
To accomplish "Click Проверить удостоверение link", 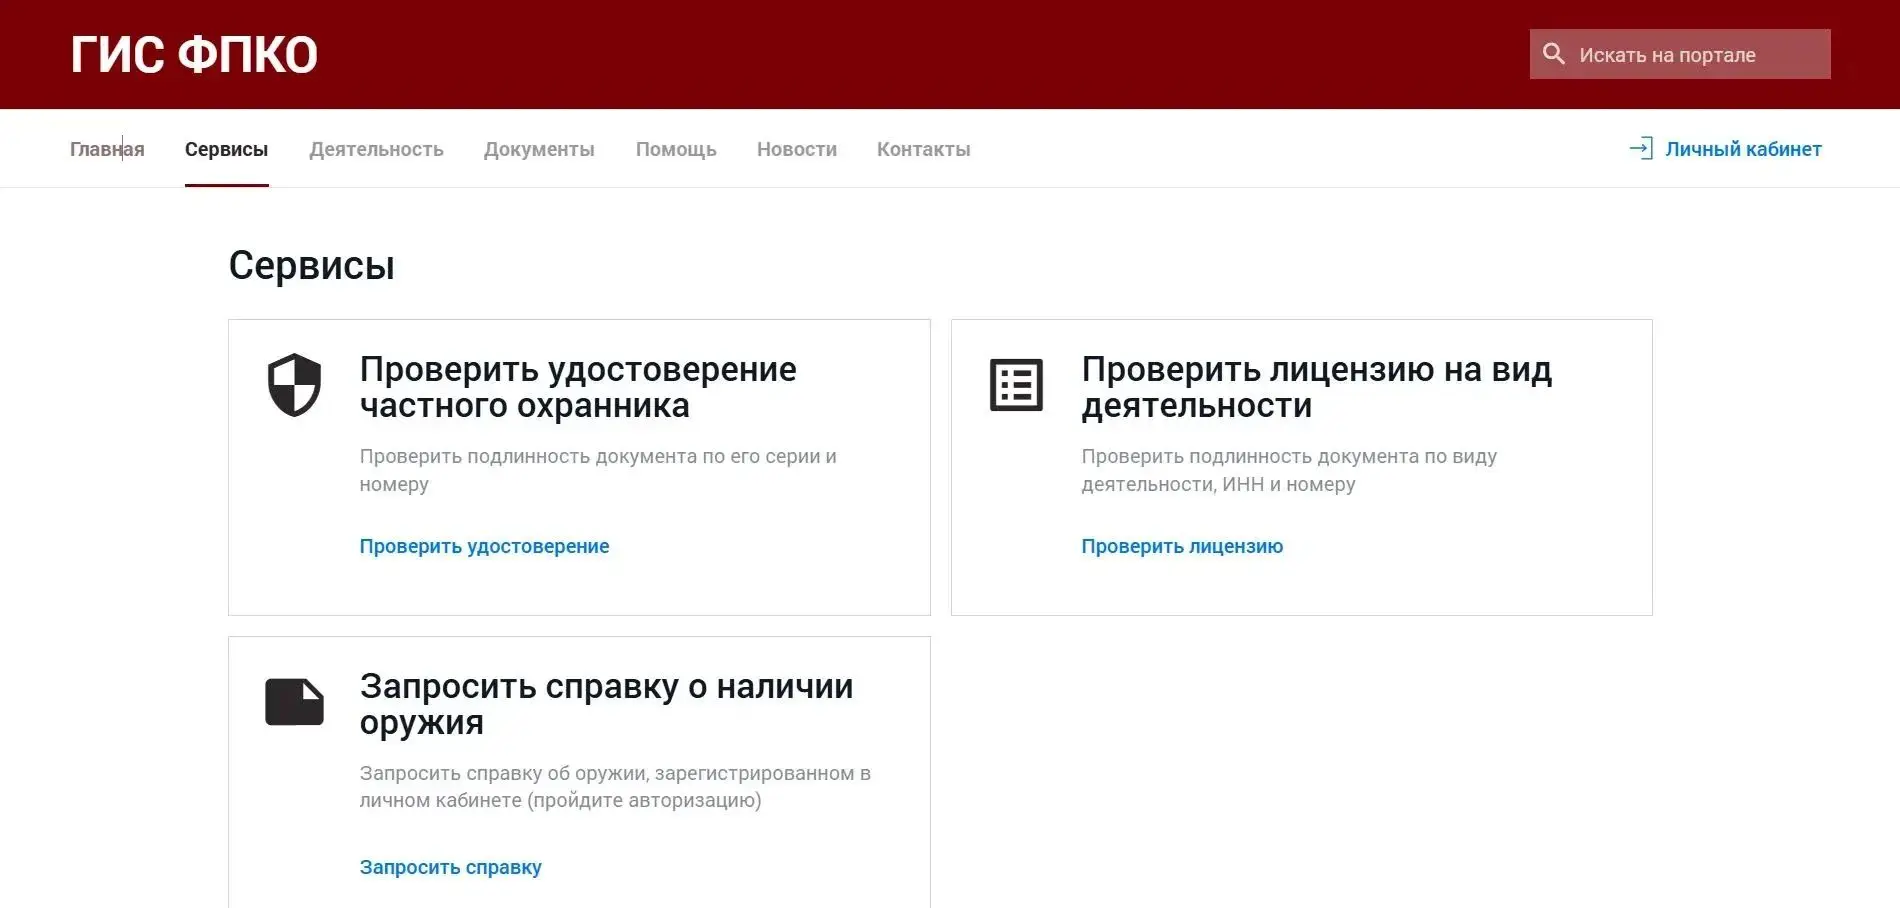I will 484,546.
